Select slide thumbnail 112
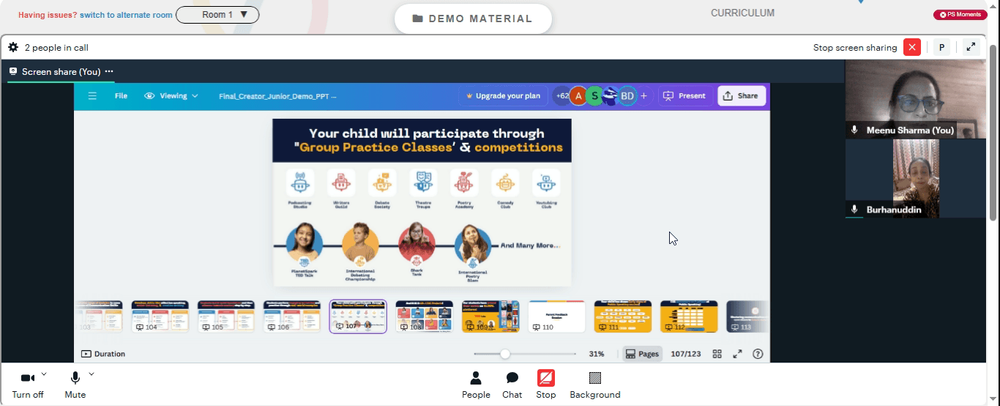 click(x=689, y=316)
